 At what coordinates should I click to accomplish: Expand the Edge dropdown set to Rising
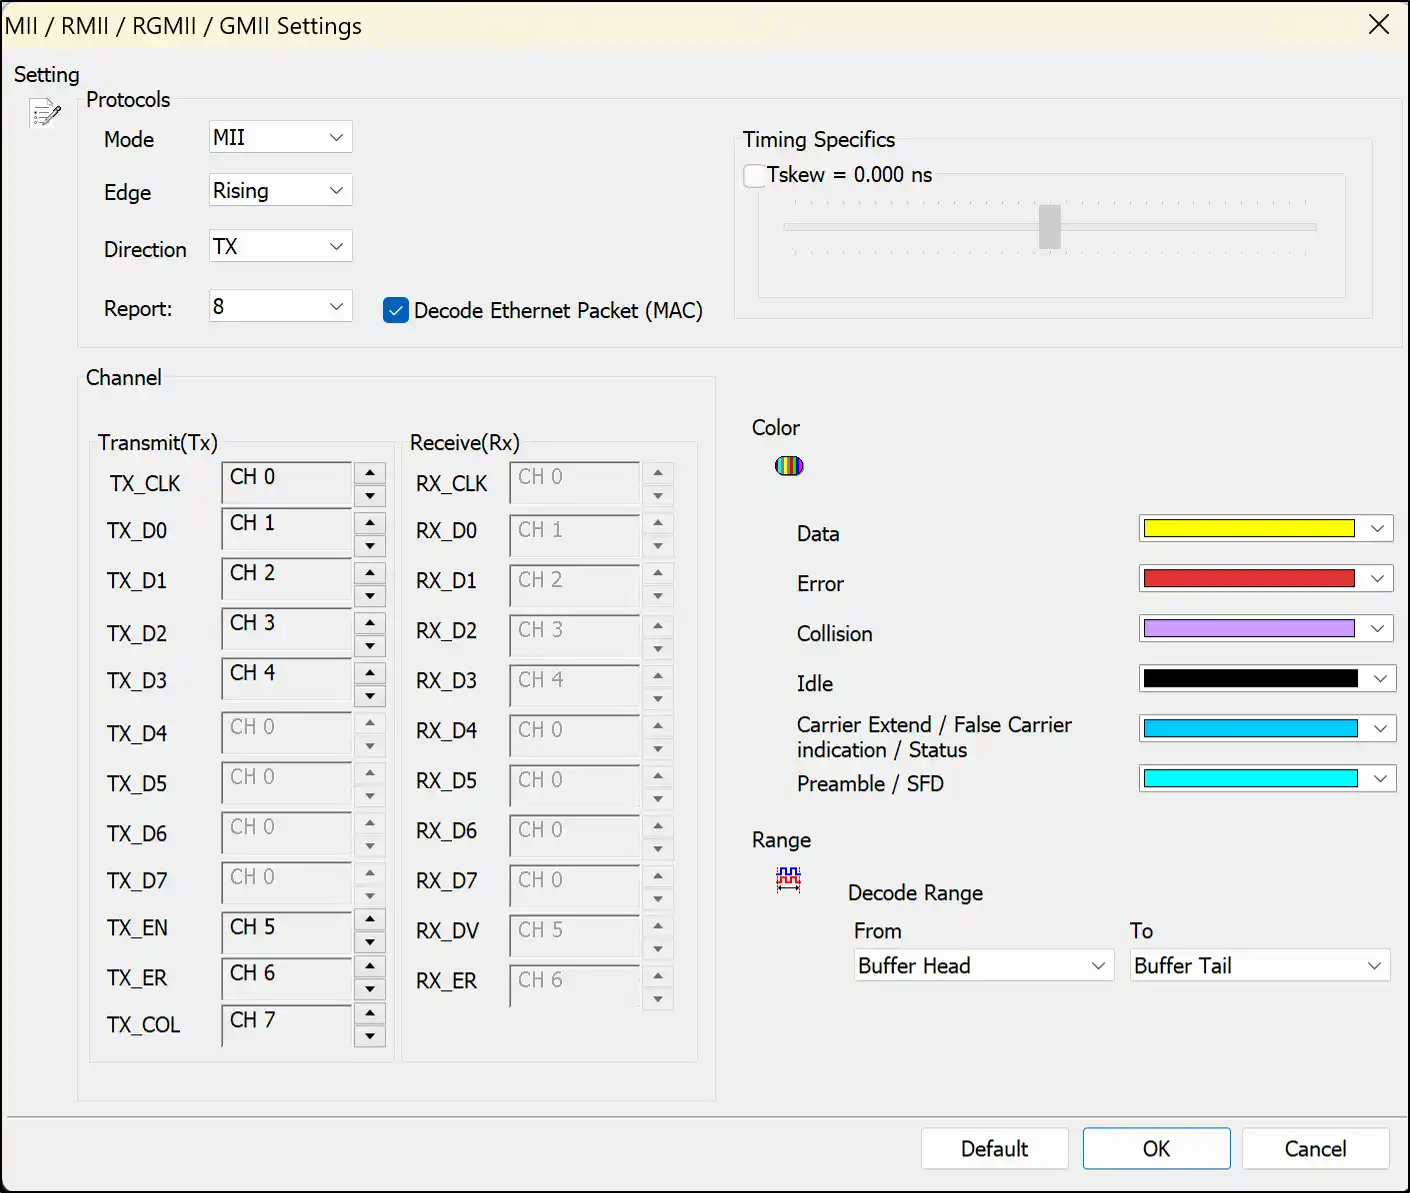[x=280, y=191]
